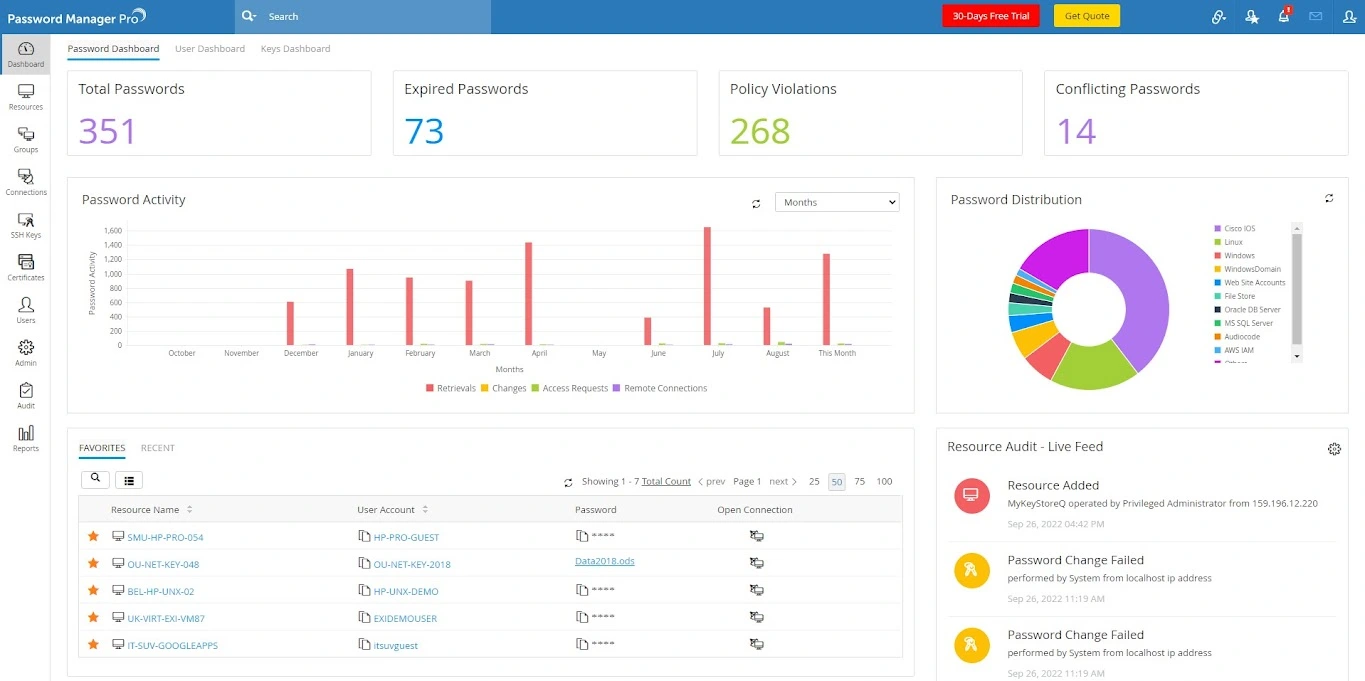
Task: Open the Reports sidebar icon
Action: 25,437
